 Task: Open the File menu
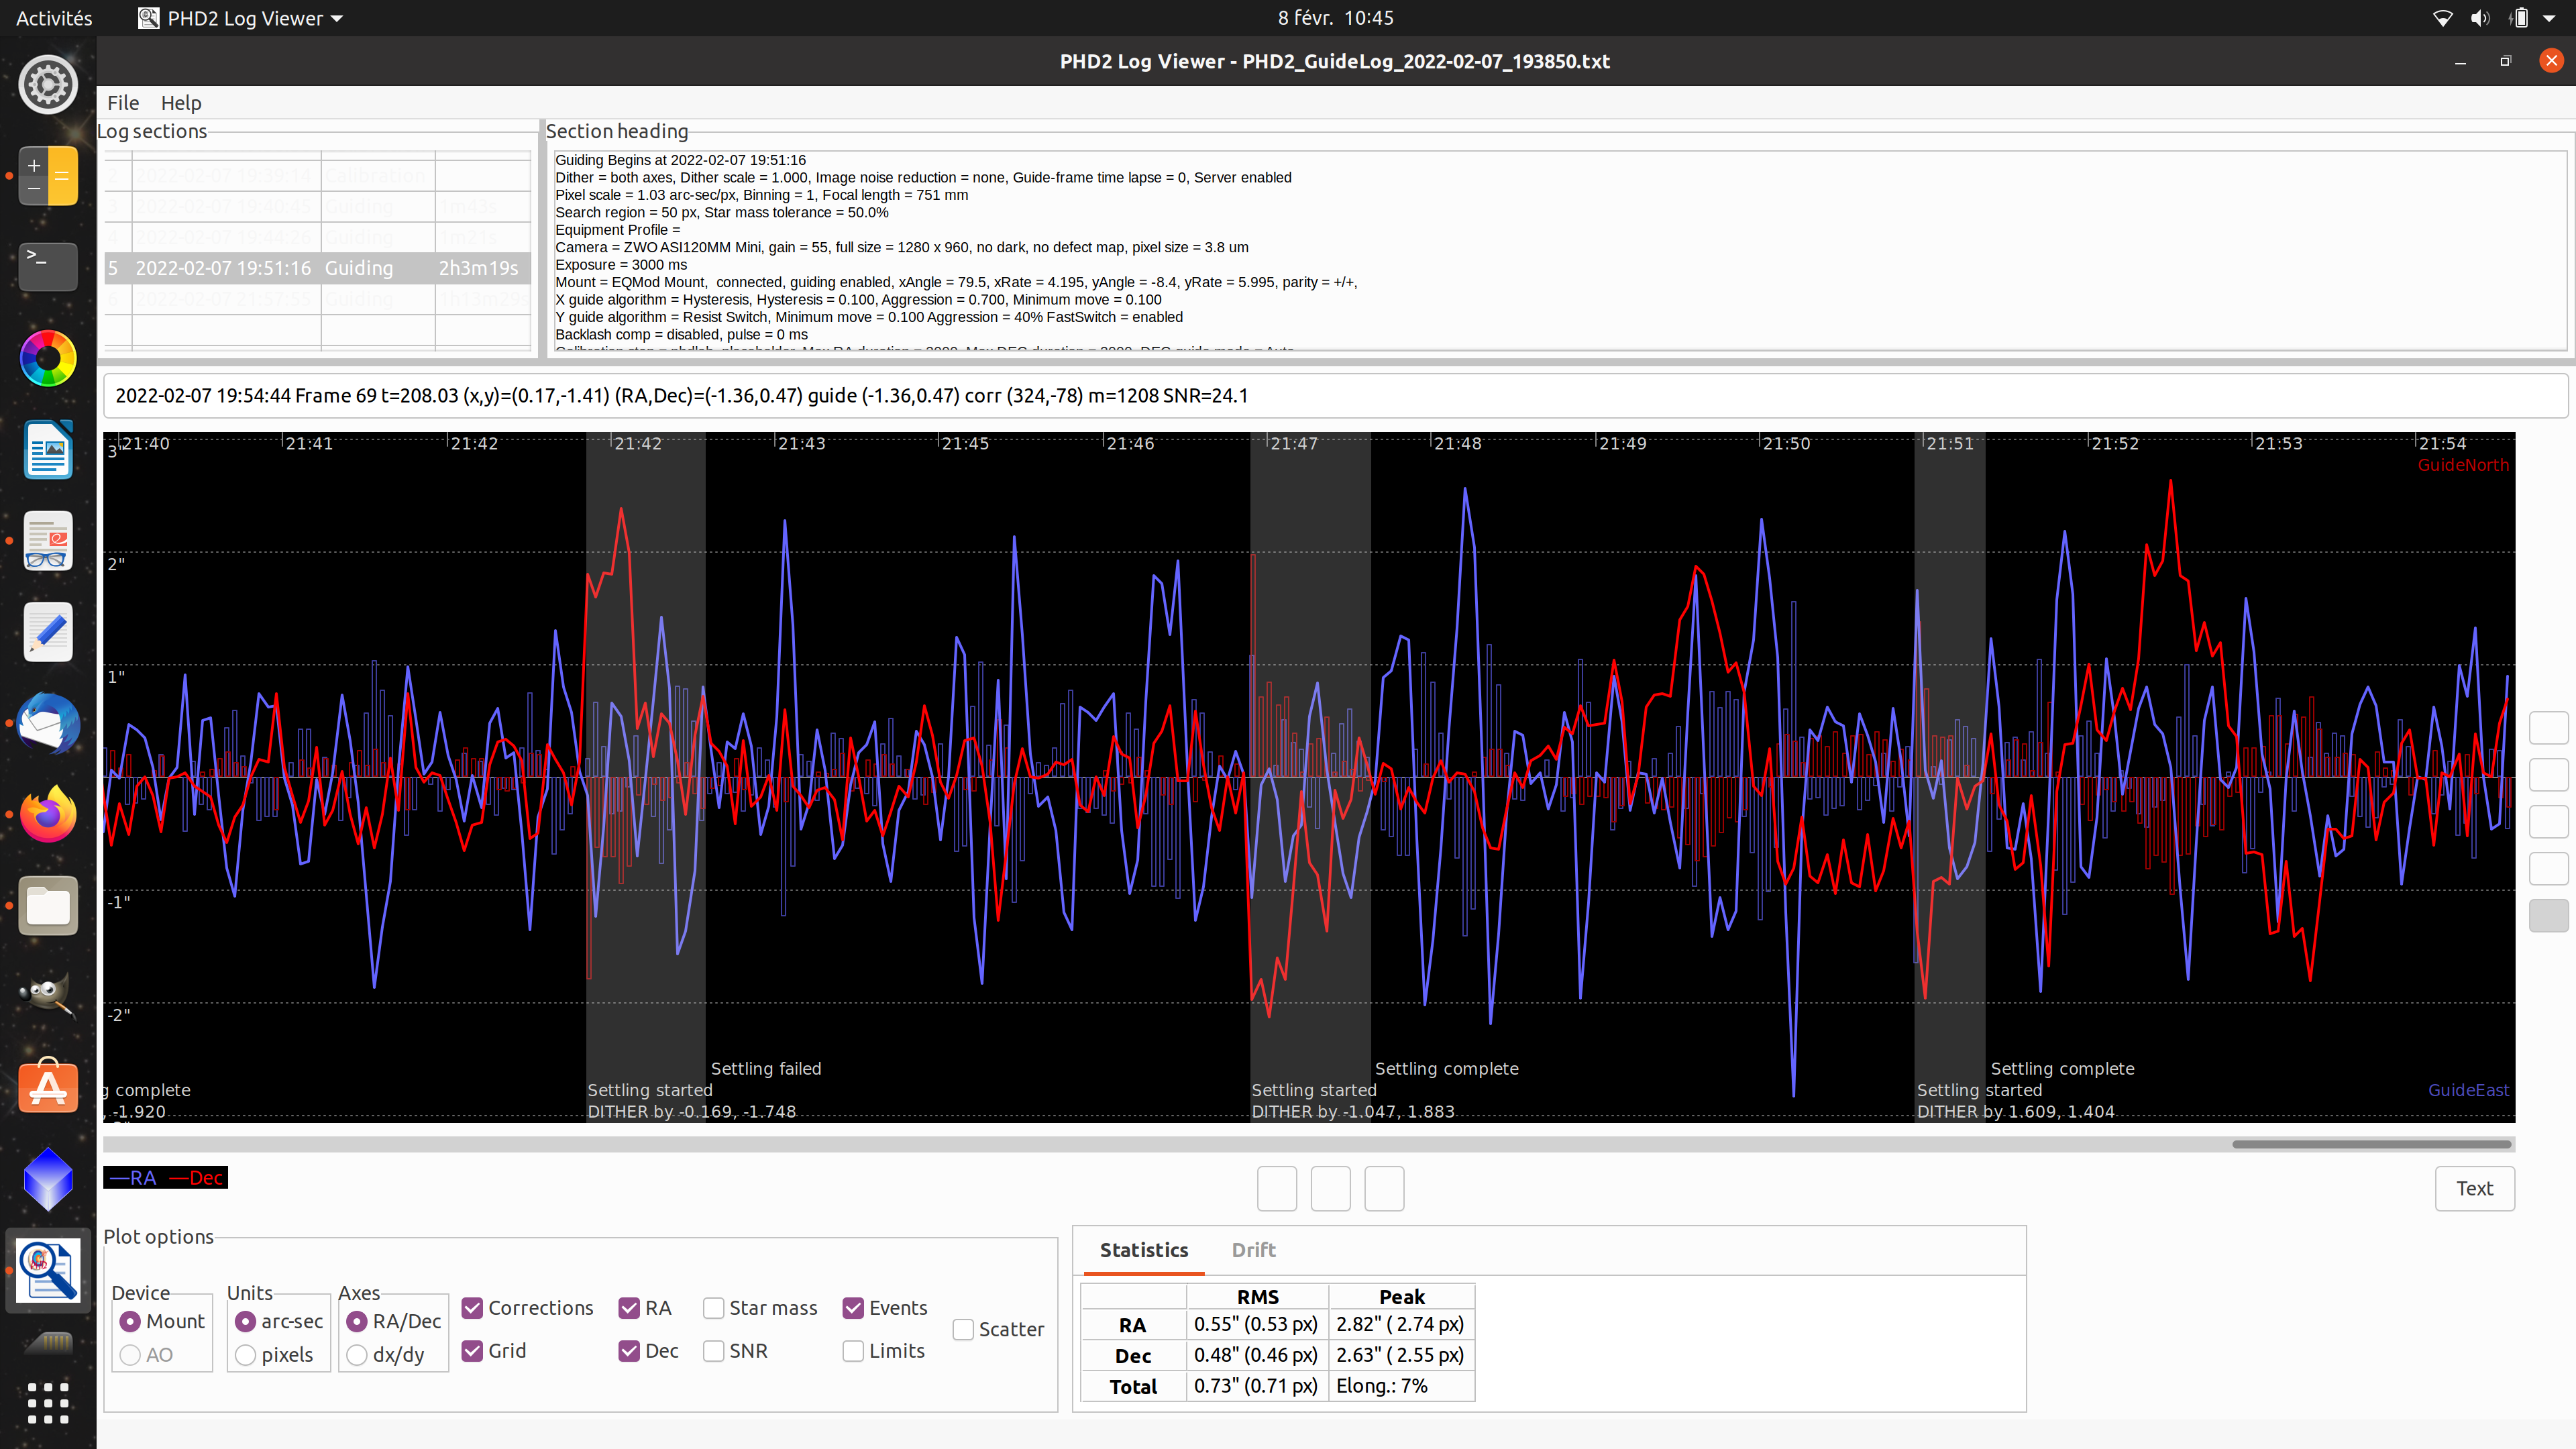point(123,103)
